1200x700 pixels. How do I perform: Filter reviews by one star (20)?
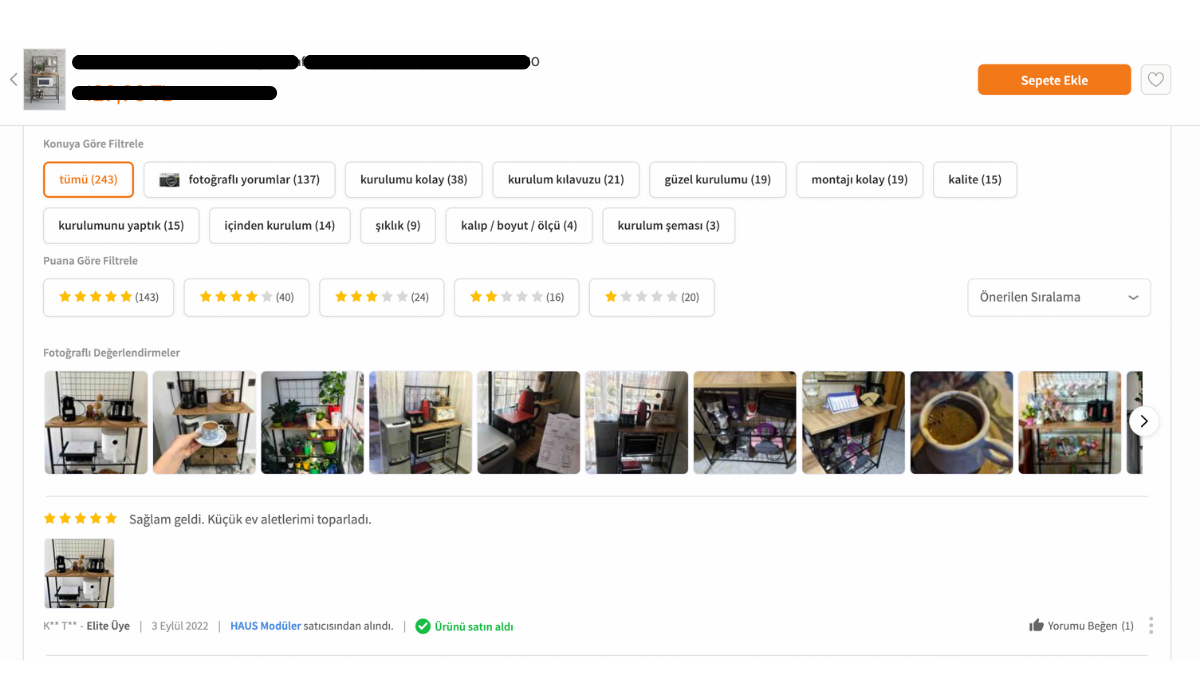[652, 297]
